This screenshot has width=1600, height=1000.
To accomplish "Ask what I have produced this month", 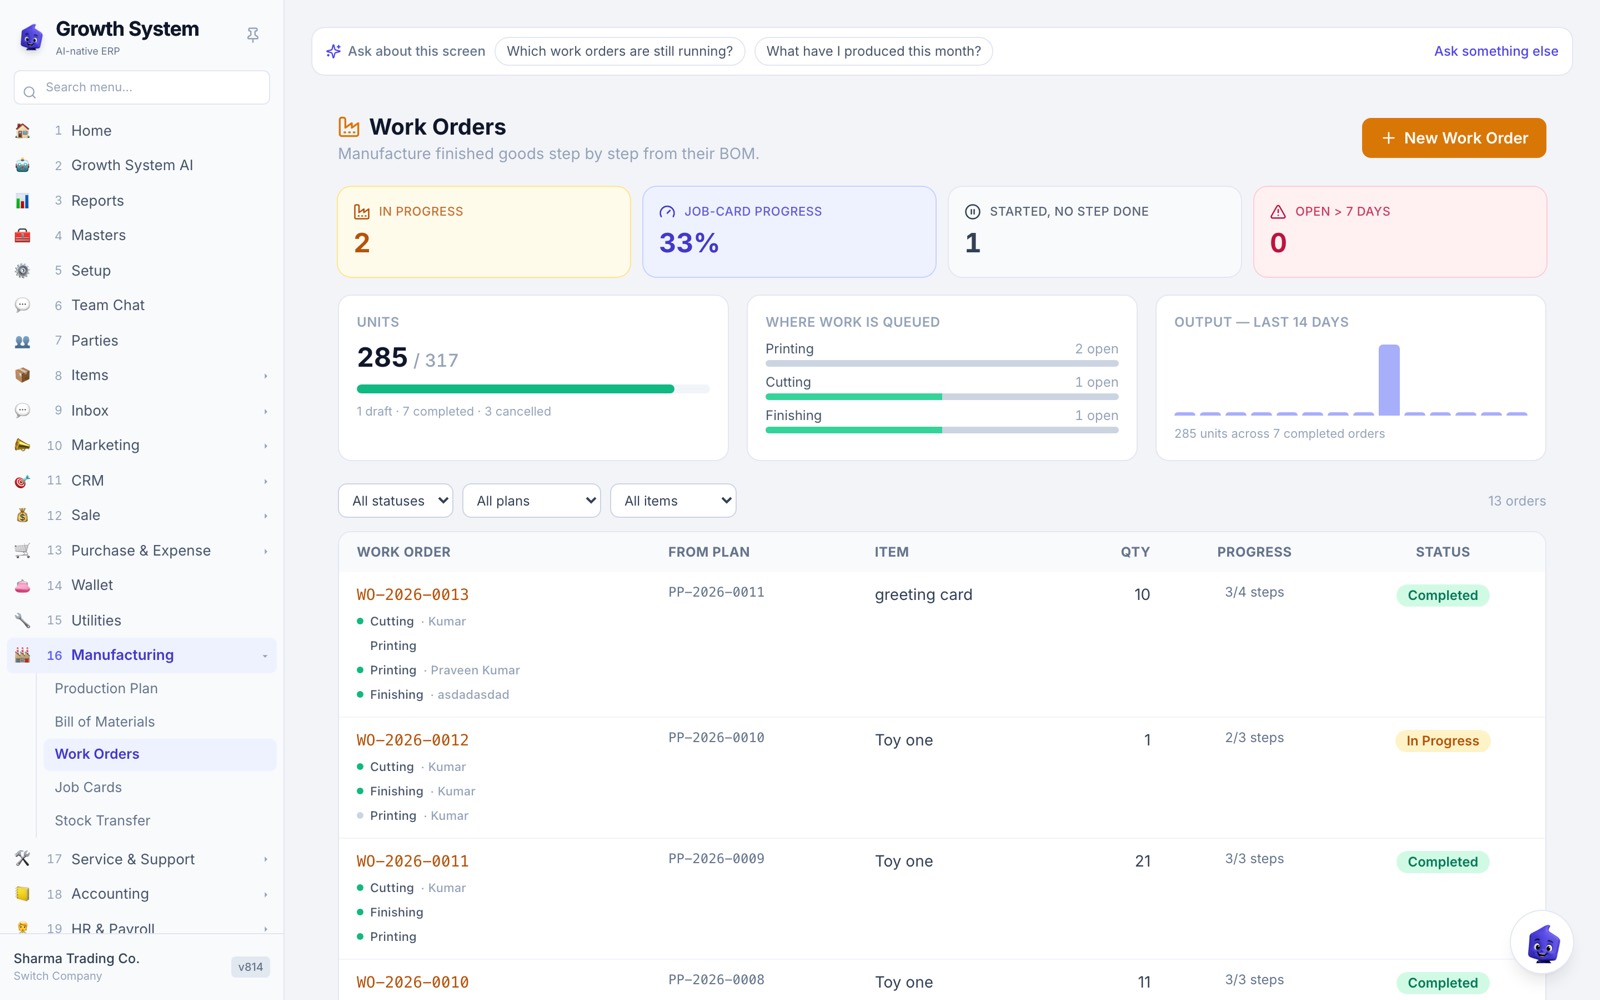I will click(874, 51).
